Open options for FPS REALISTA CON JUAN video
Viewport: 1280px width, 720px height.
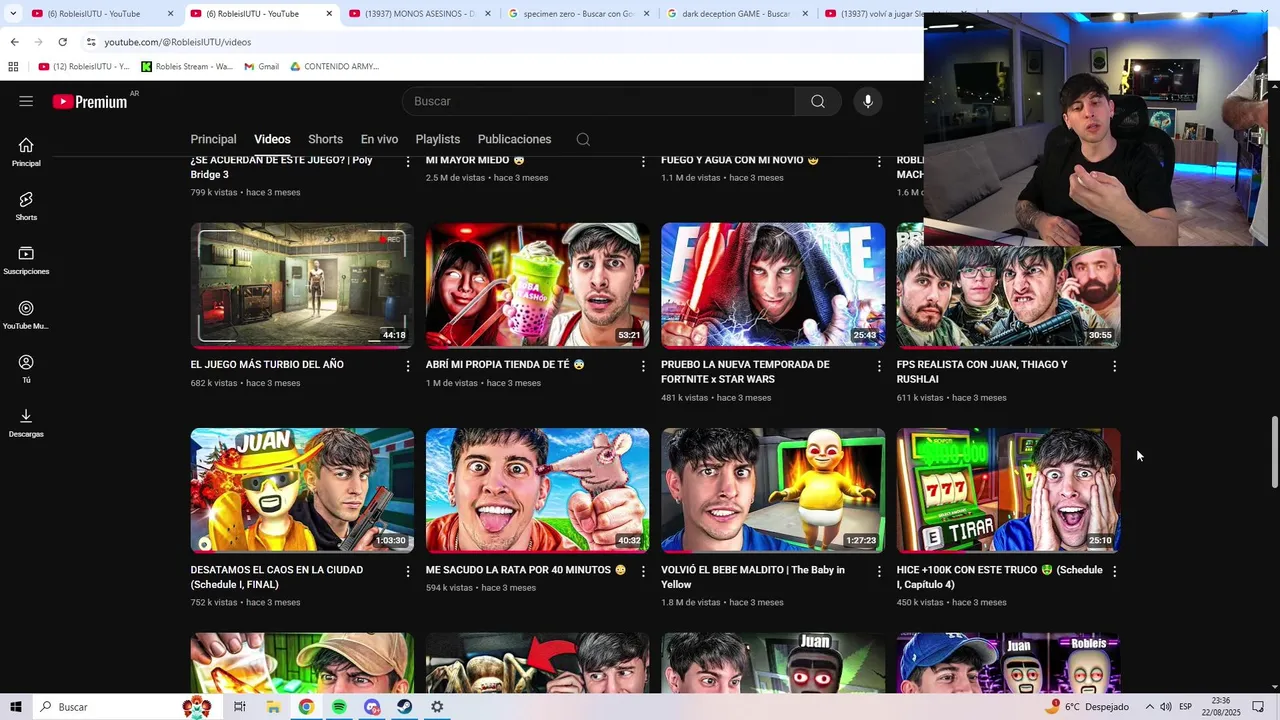[1114, 366]
